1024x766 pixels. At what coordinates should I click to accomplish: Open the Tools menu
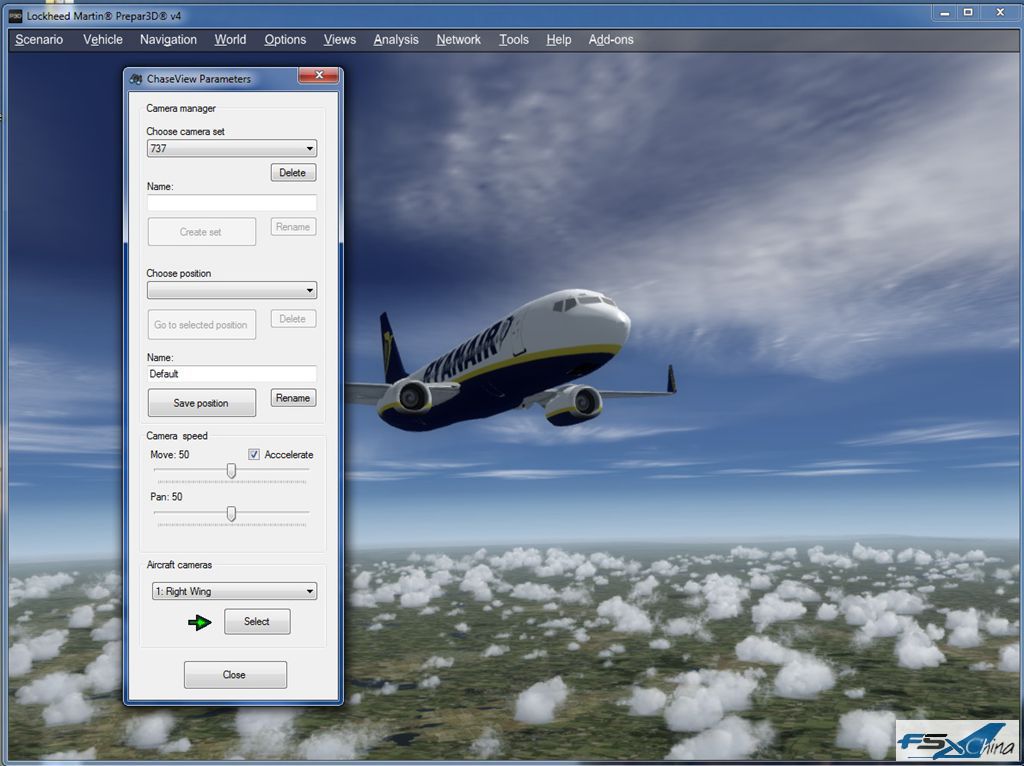514,40
